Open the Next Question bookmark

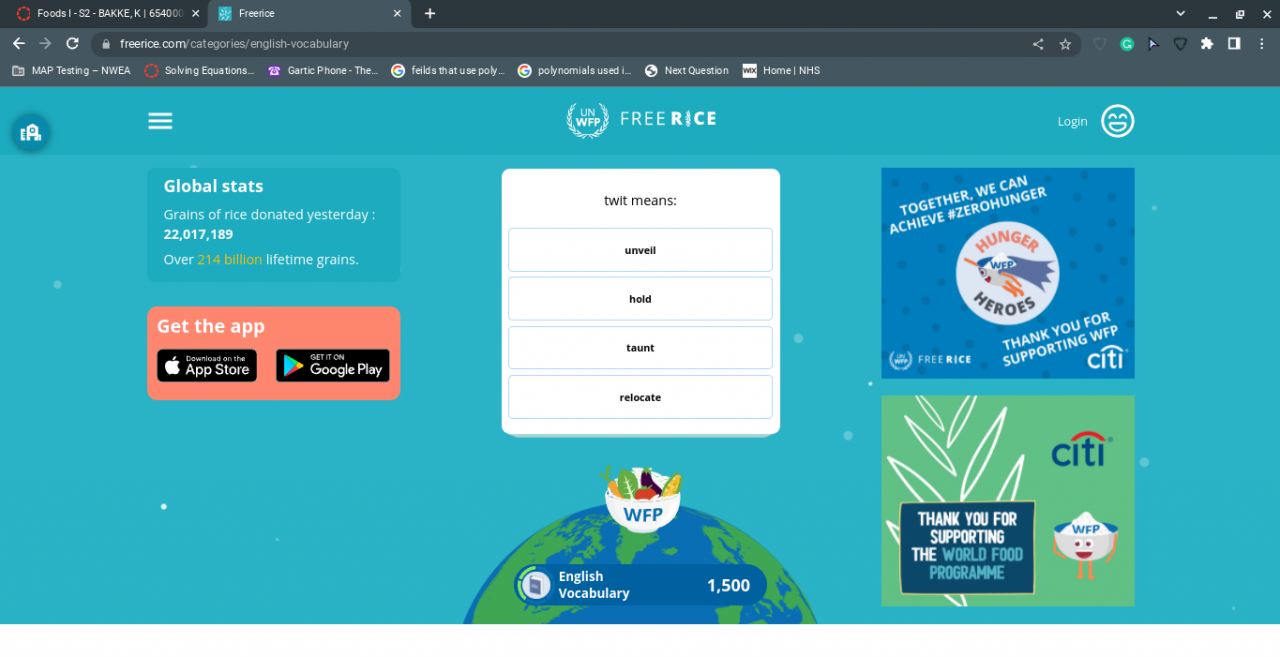click(687, 71)
